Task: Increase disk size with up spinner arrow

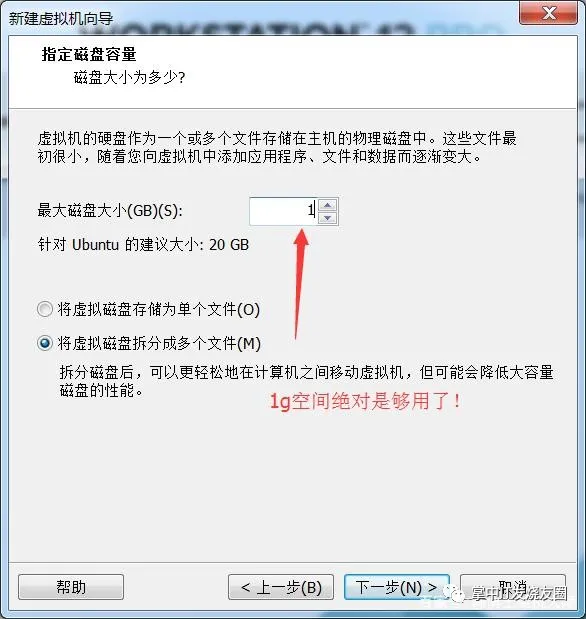Action: coord(327,205)
